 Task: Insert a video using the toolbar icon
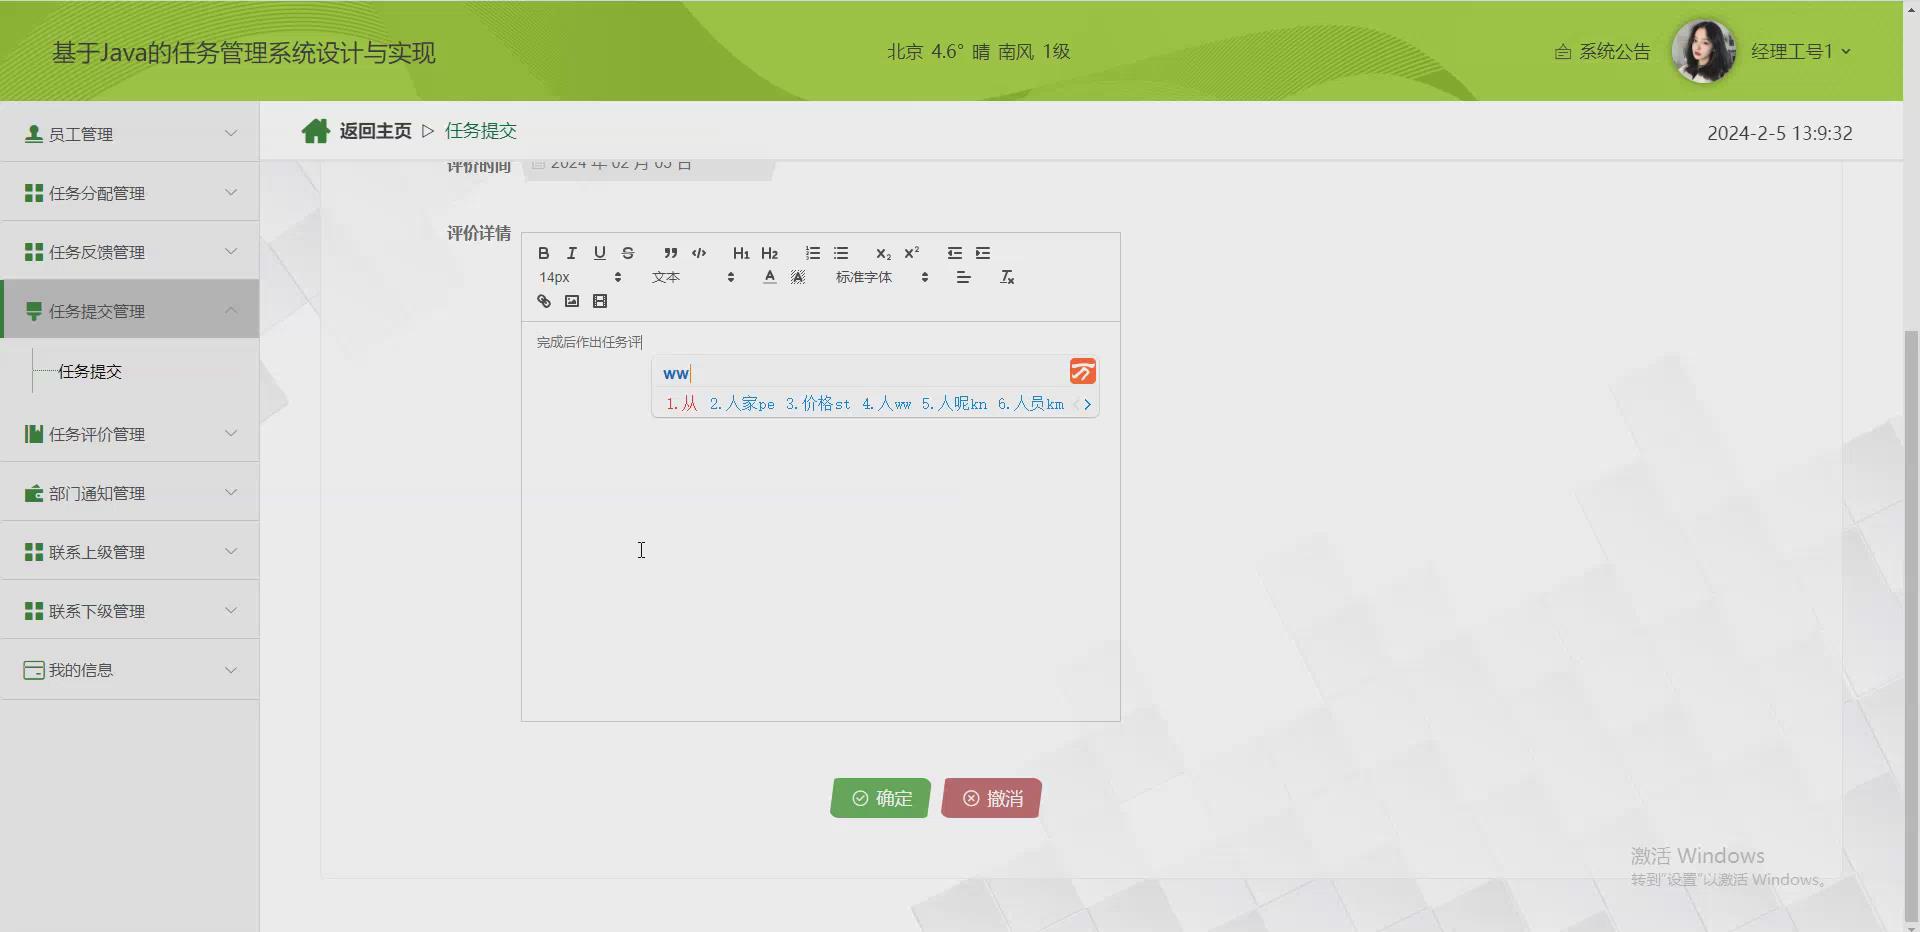(599, 301)
